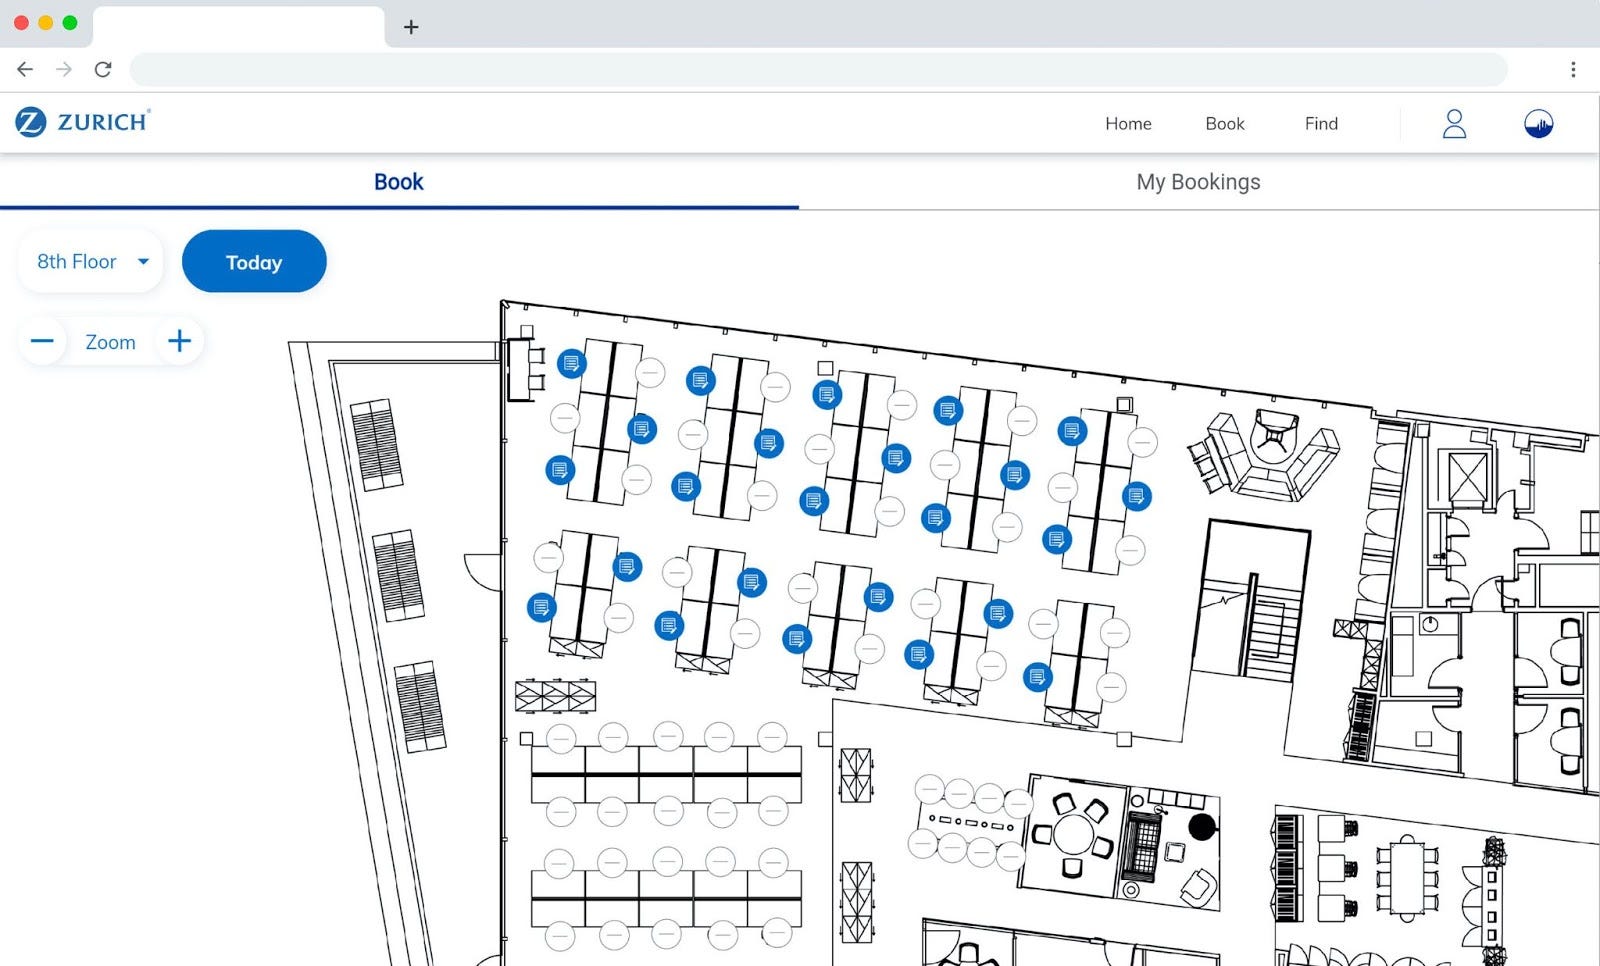Select the lowest blue booked desk marker
This screenshot has width=1600, height=966.
click(1038, 677)
